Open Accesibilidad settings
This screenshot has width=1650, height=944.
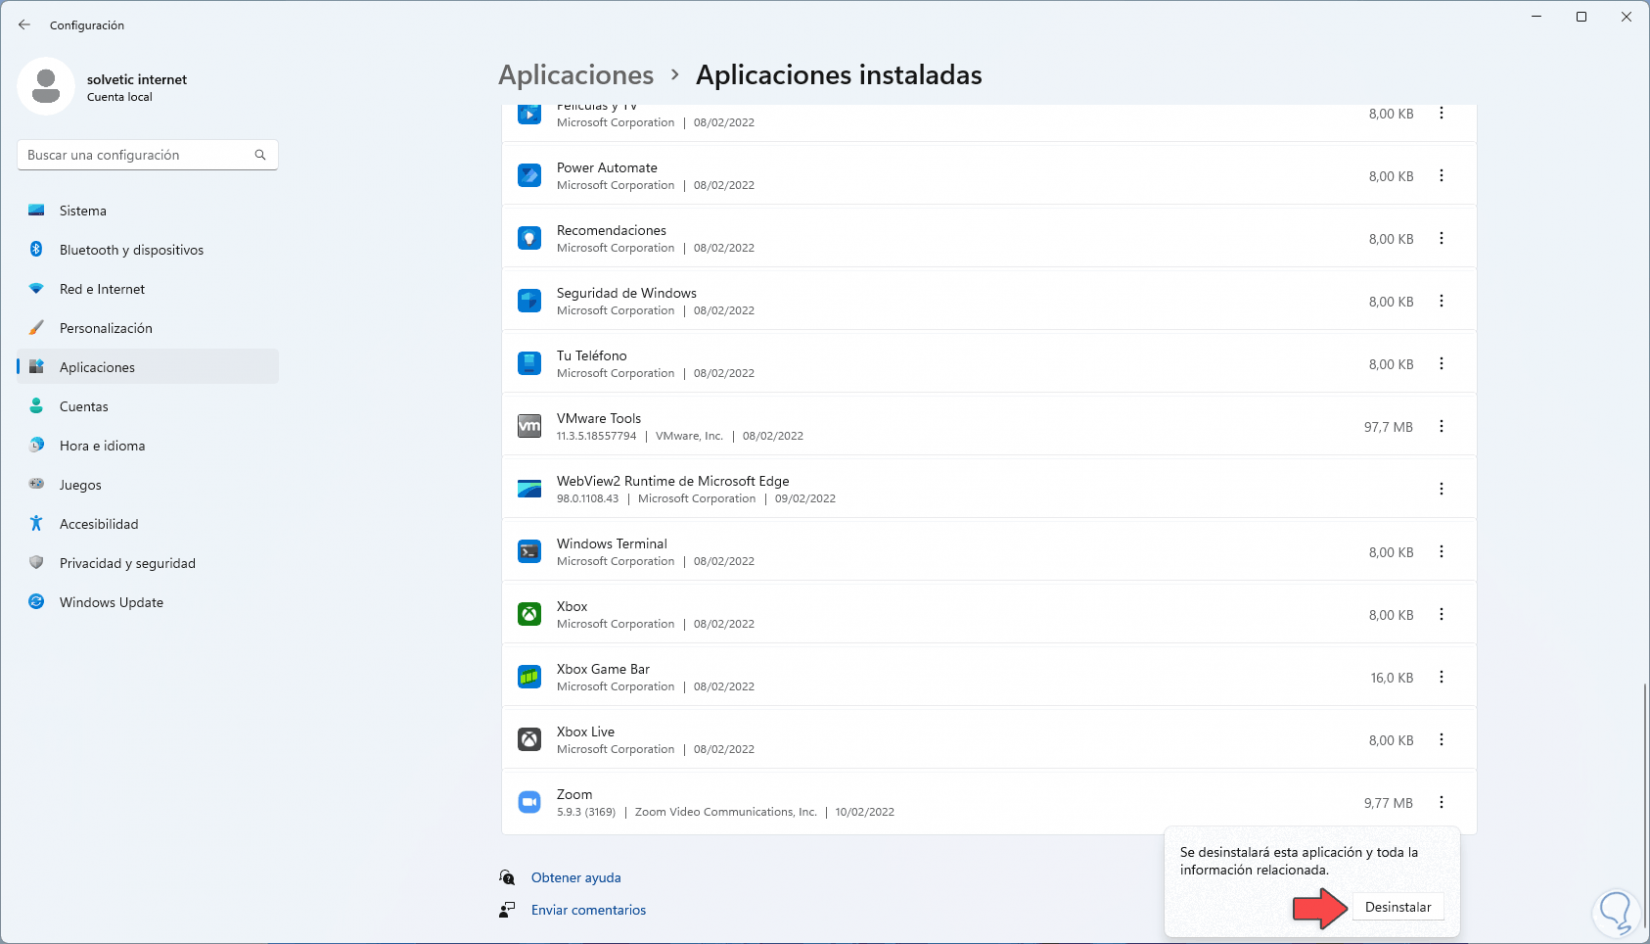coord(148,524)
